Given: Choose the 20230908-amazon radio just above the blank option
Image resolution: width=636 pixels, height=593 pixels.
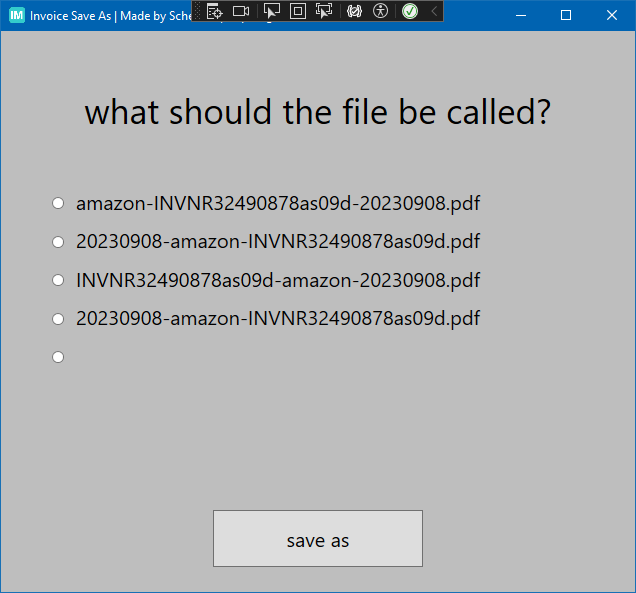Looking at the screenshot, I should [x=266, y=318].
